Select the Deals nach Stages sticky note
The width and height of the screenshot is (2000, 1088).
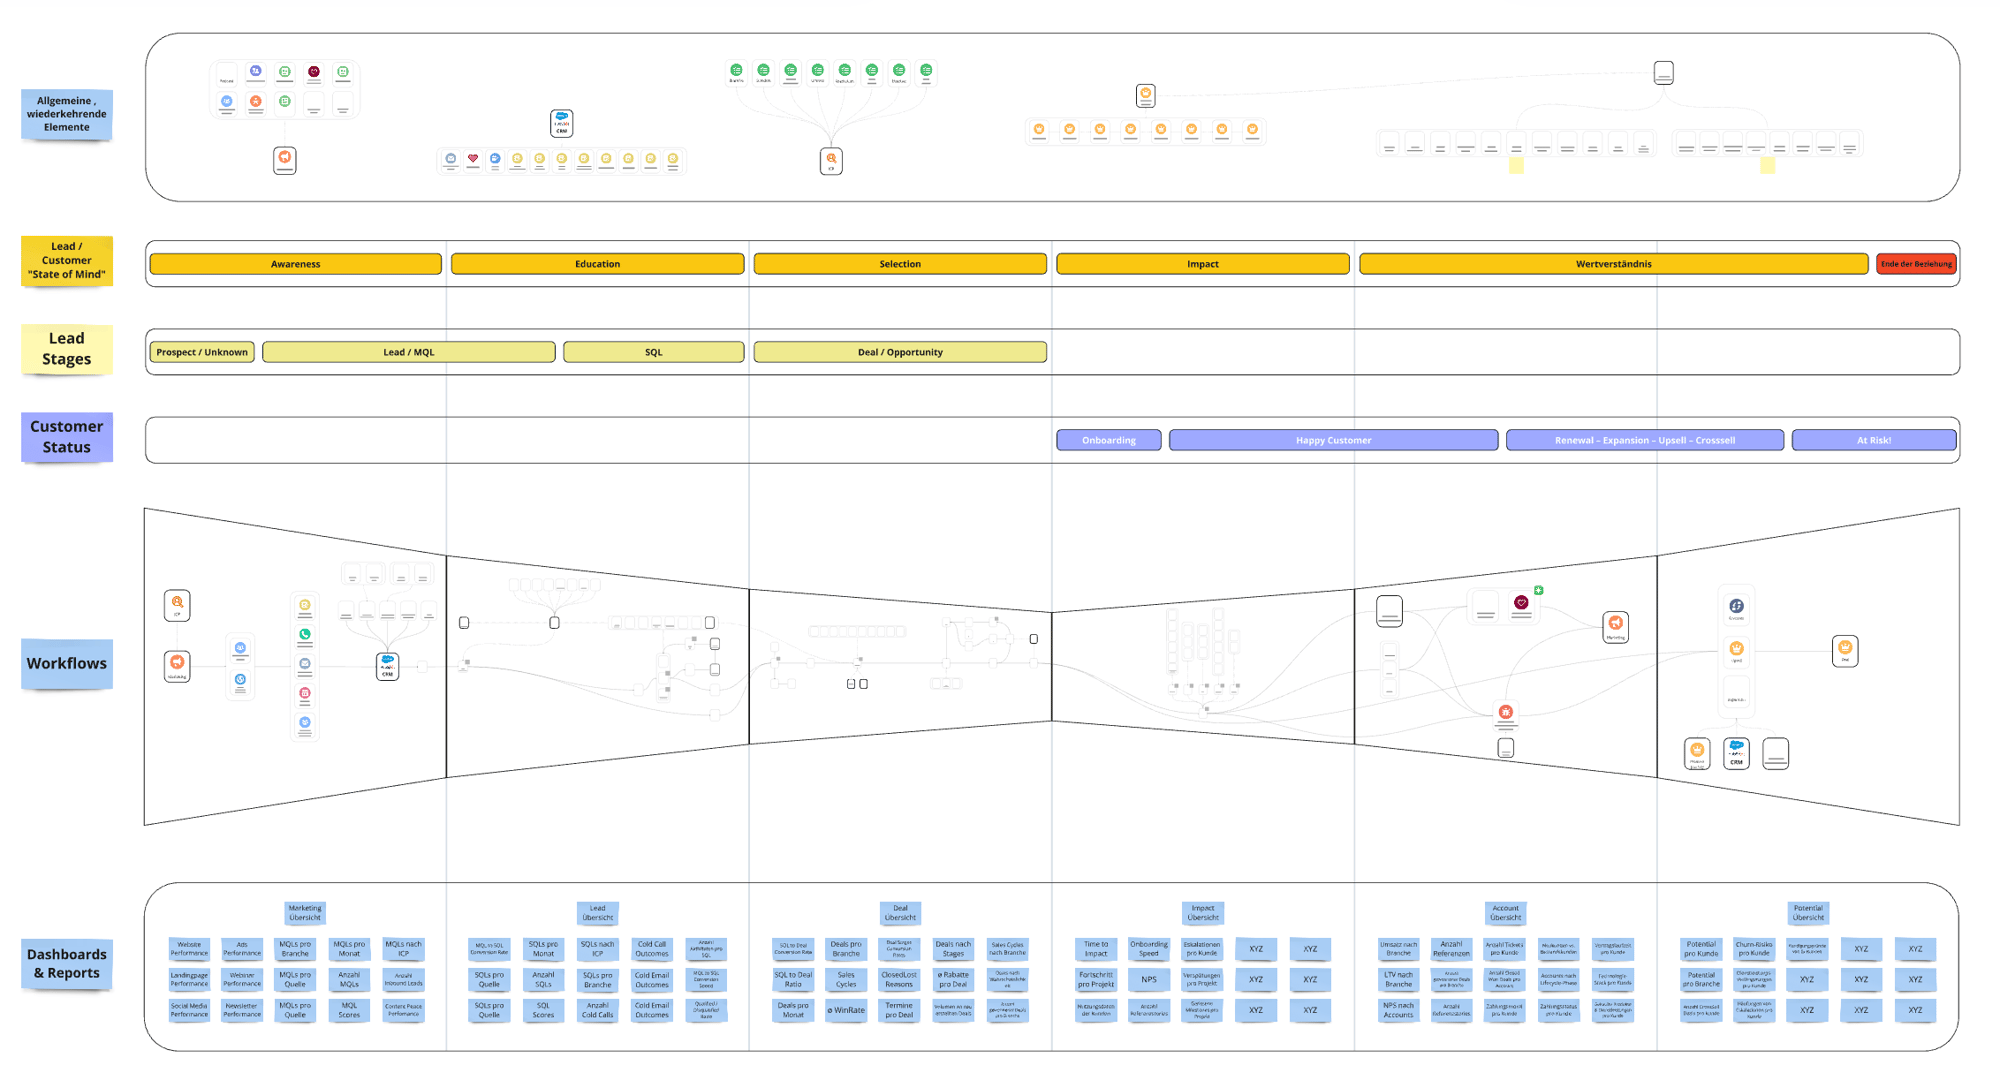[953, 948]
